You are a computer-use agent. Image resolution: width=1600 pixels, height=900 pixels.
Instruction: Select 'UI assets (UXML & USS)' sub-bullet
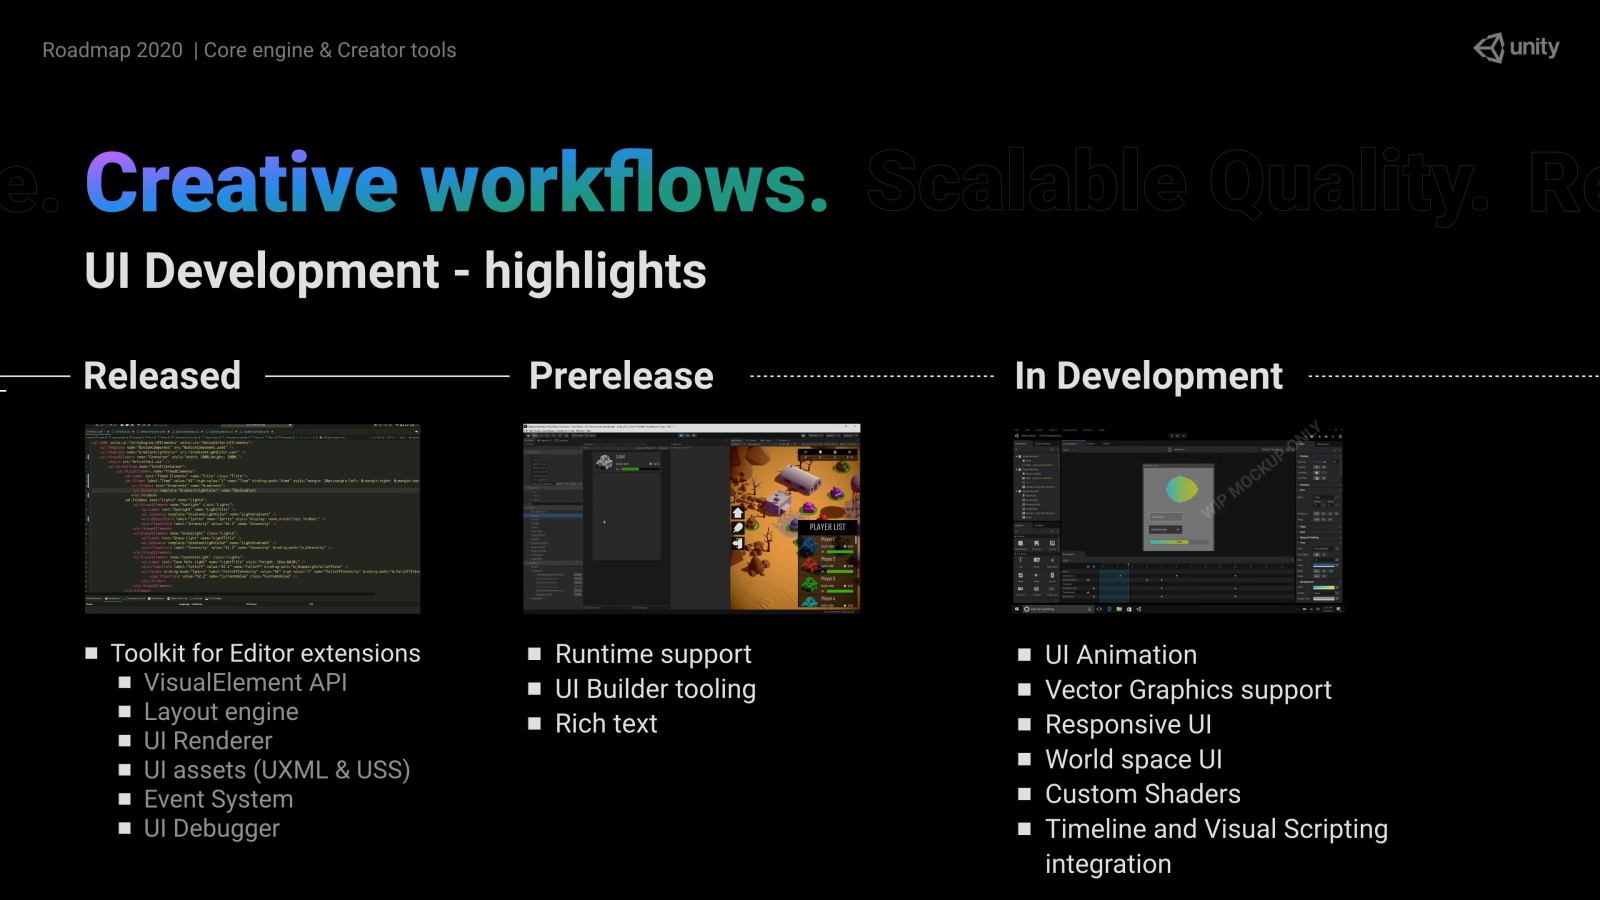click(277, 770)
